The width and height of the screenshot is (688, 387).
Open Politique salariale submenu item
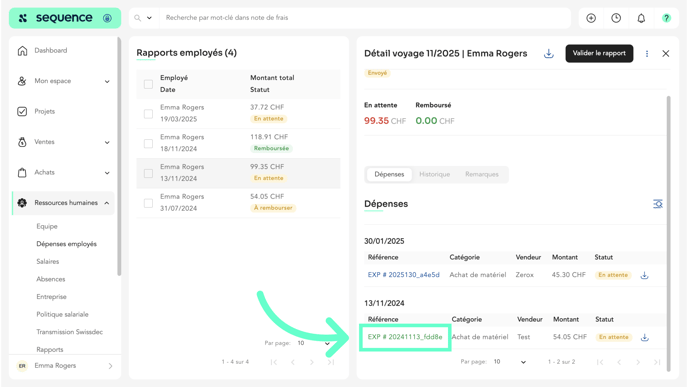(62, 314)
